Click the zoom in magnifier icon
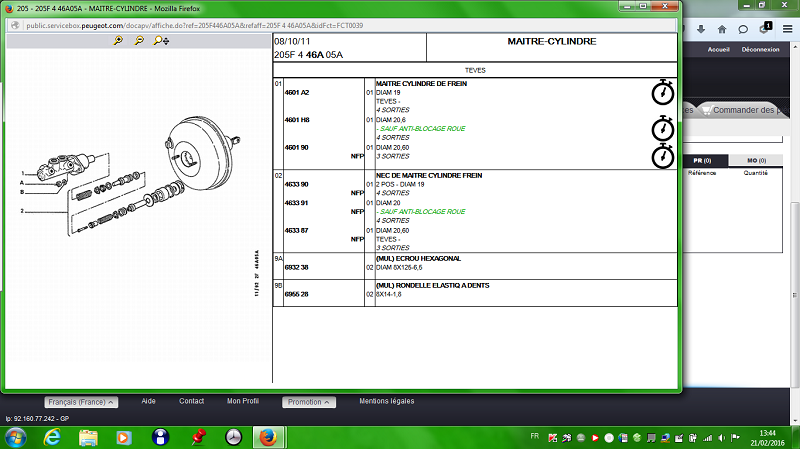 tap(118, 40)
